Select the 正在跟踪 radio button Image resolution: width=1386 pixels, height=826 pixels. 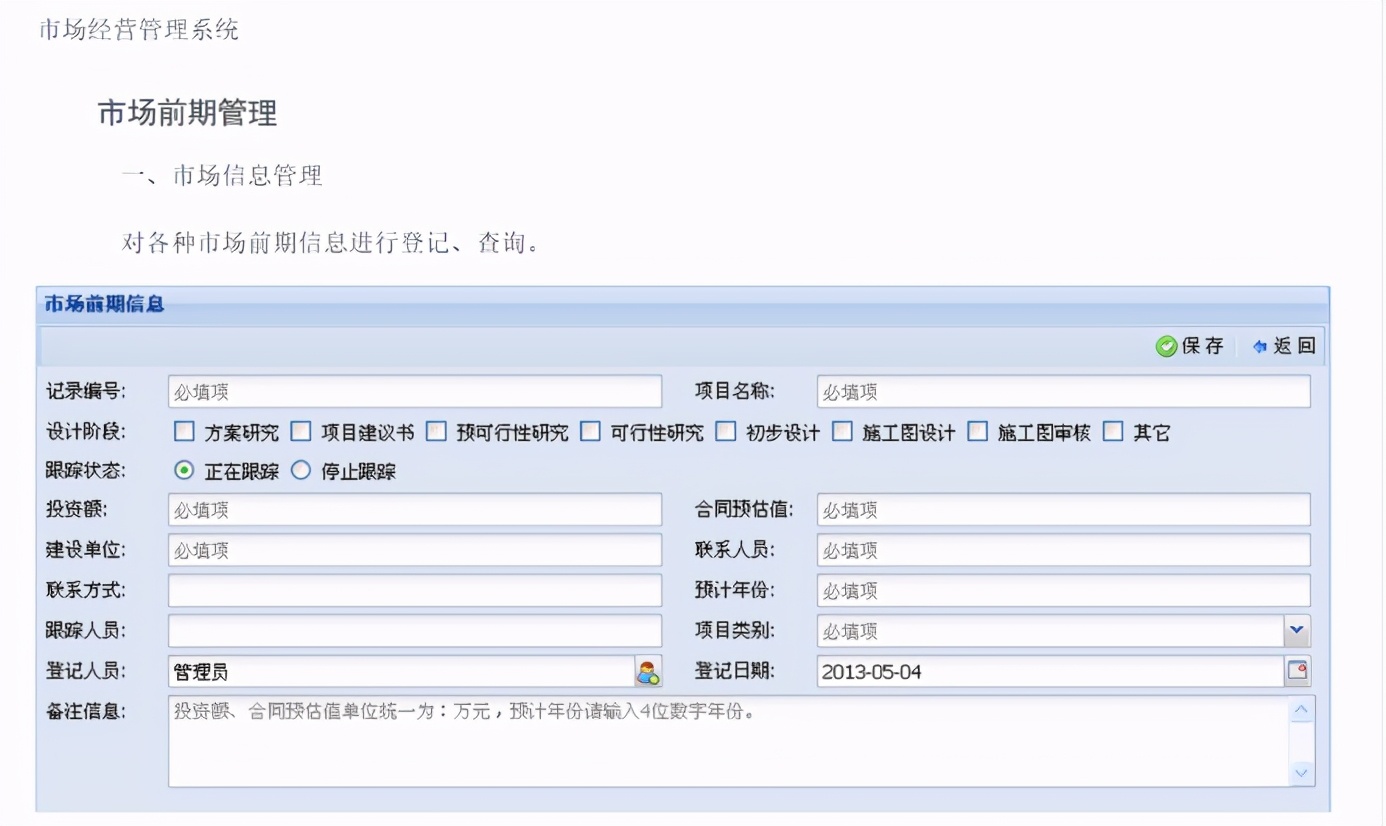183,470
